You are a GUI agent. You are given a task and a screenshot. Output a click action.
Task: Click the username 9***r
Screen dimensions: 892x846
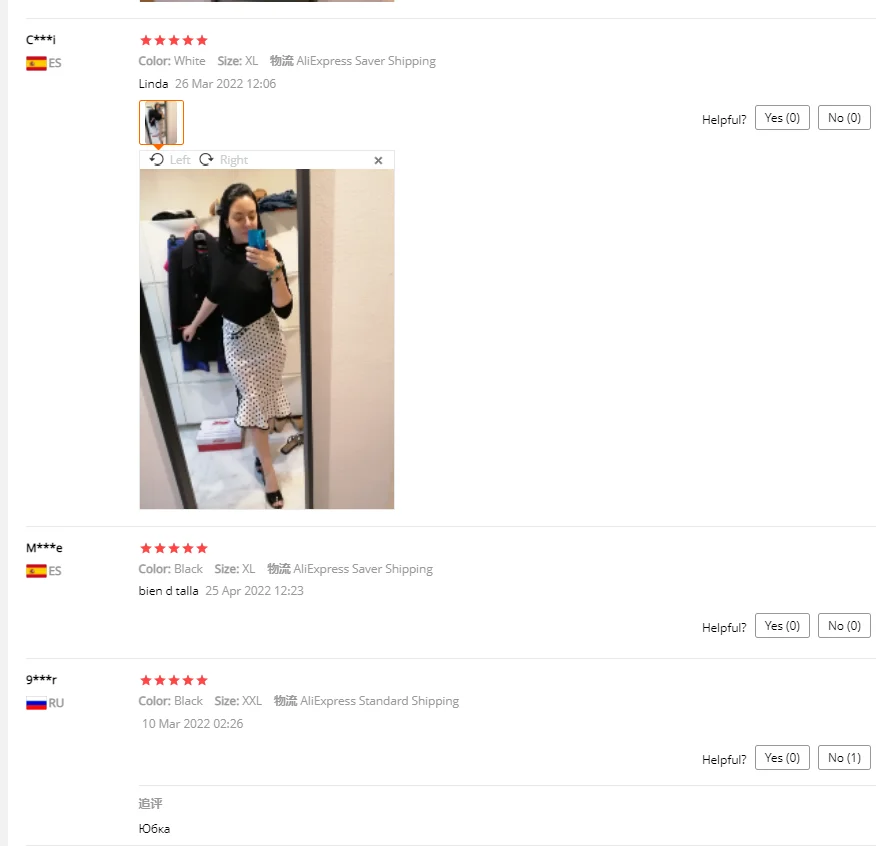coord(42,679)
